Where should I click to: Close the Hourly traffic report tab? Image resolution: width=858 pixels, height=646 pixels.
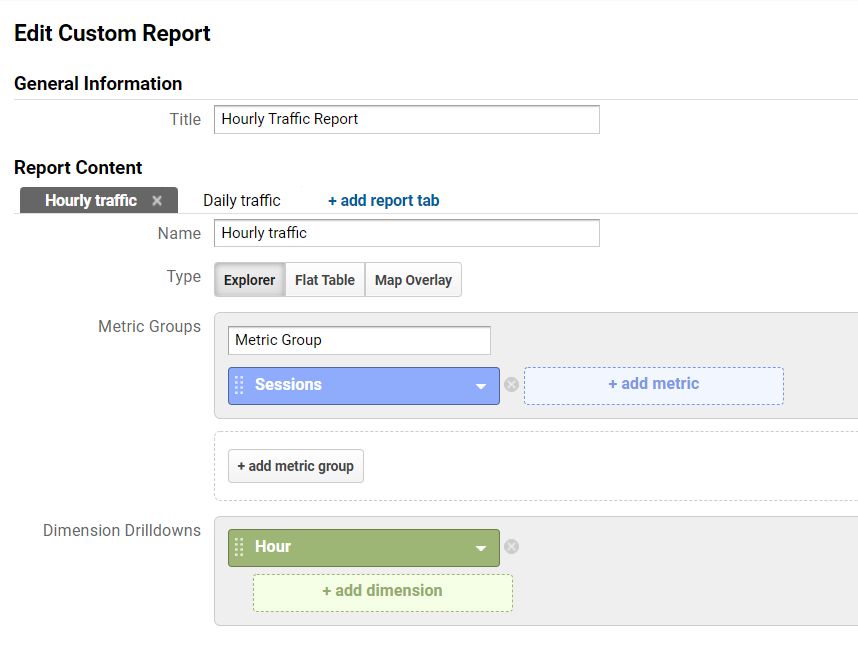point(157,200)
